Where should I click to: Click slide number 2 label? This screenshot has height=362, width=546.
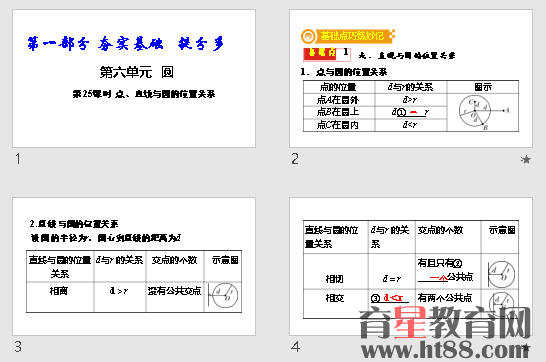coord(295,159)
